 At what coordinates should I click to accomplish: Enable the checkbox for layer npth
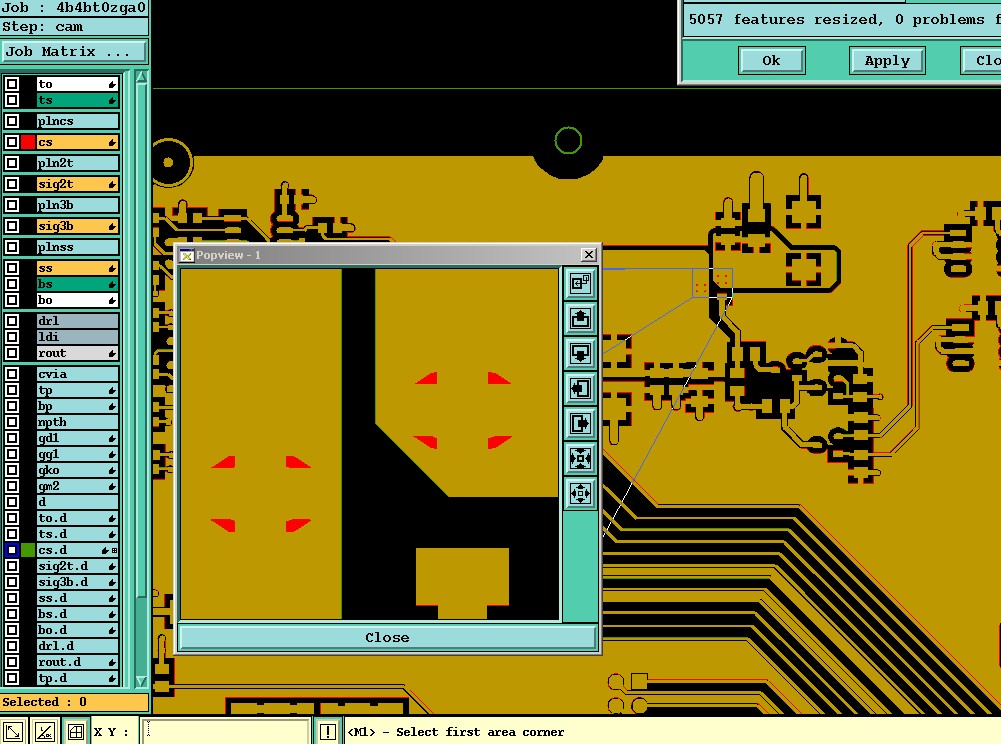click(11, 422)
